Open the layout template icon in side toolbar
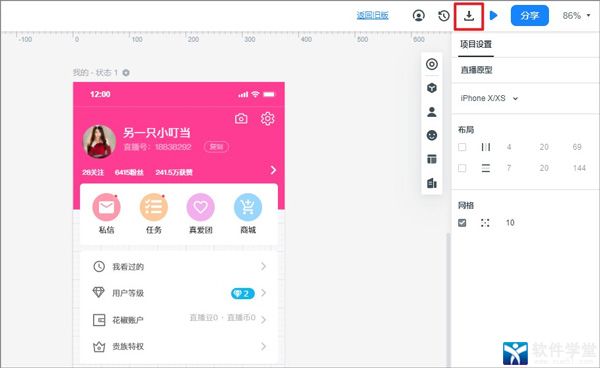600x368 pixels. (x=432, y=159)
